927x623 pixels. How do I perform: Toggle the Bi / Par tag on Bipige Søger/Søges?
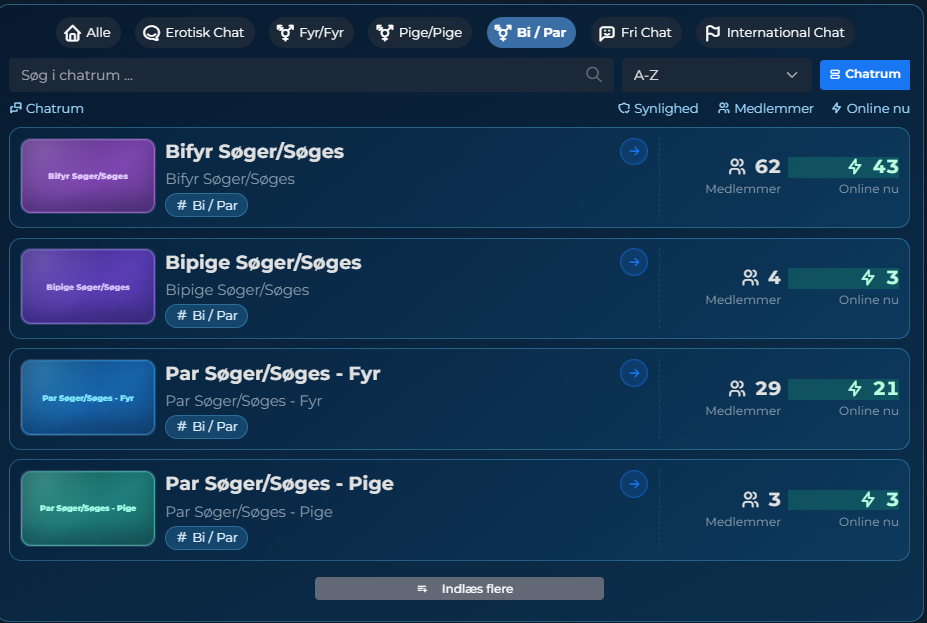(206, 316)
